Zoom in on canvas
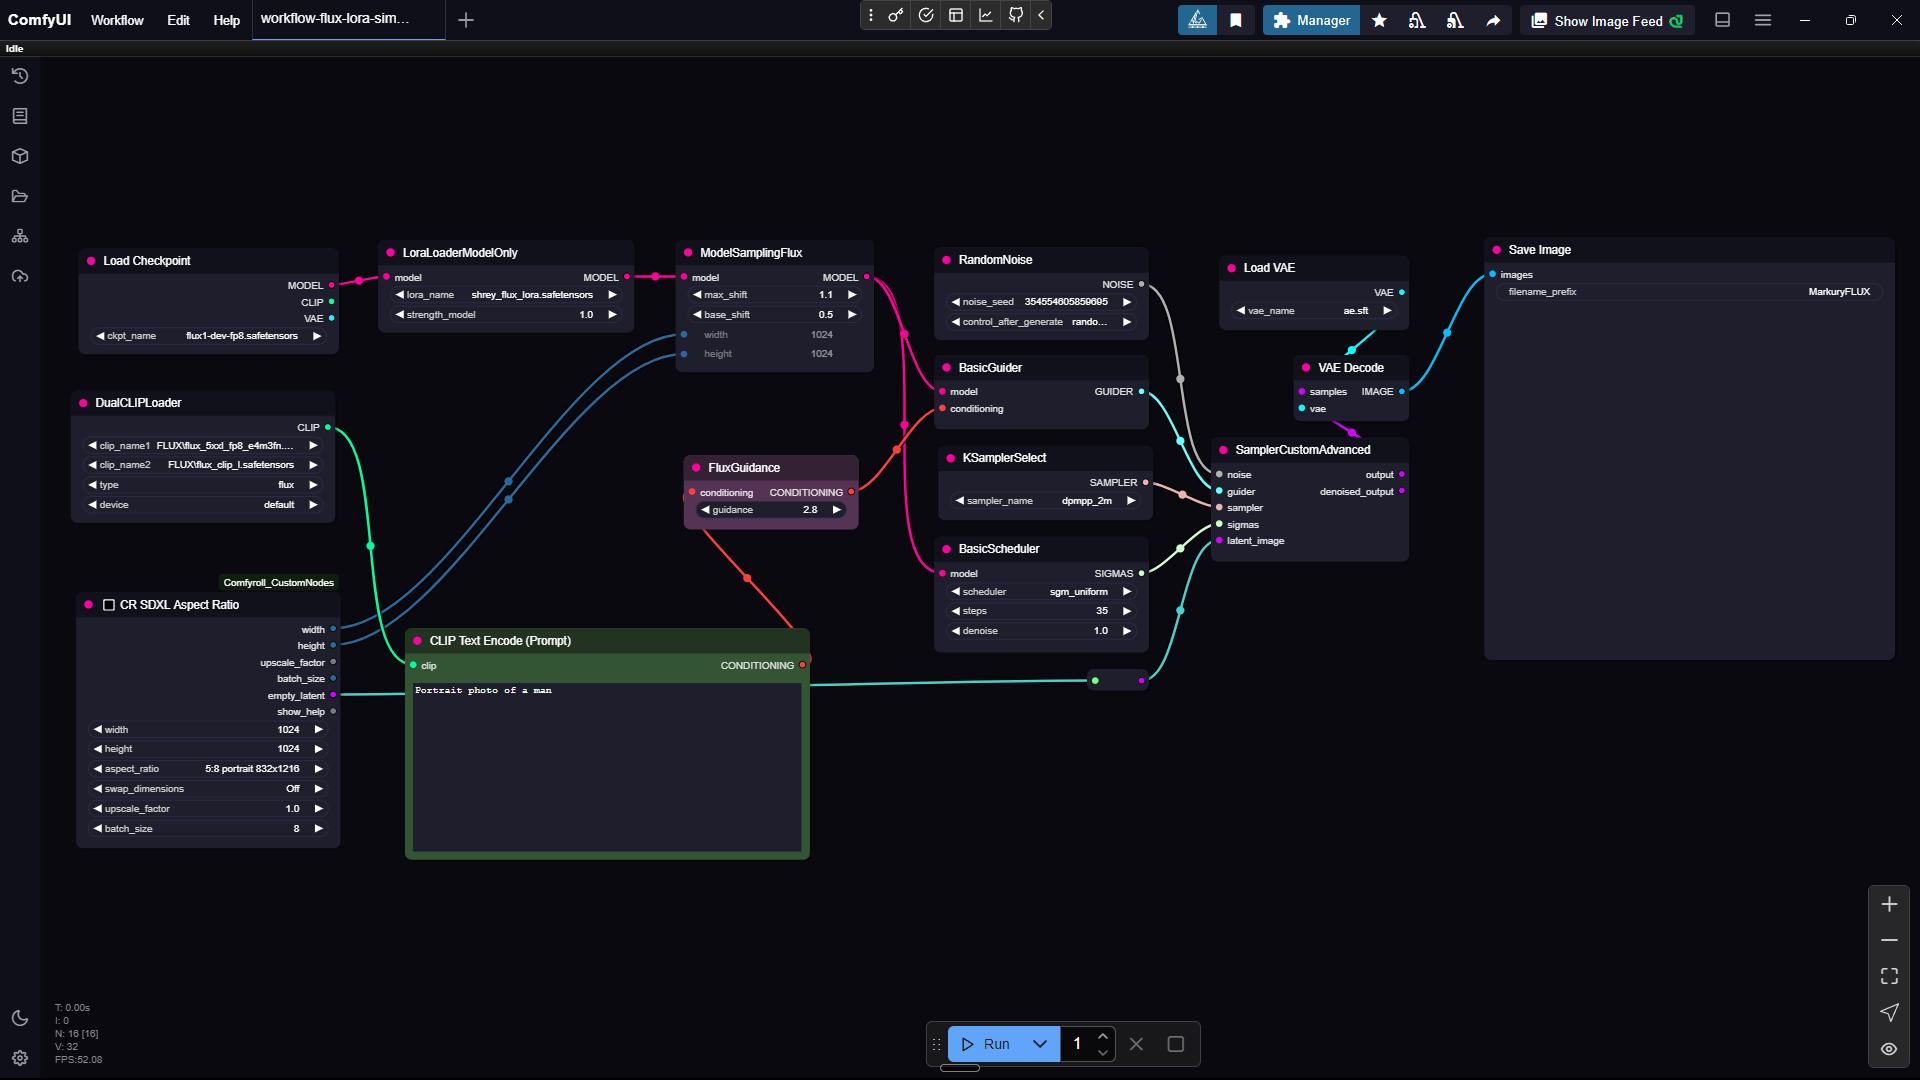The height and width of the screenshot is (1080, 1920). [1889, 904]
